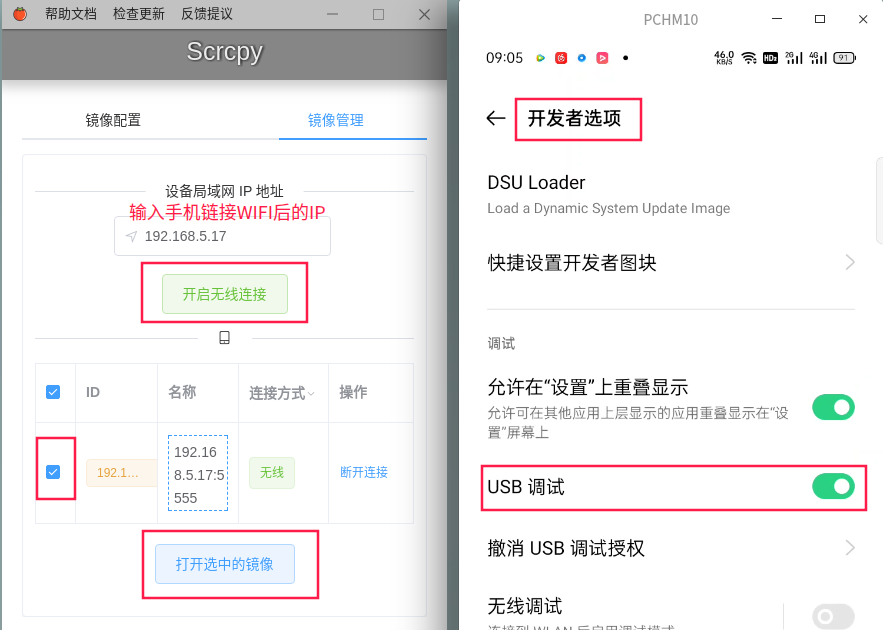Image resolution: width=883 pixels, height=630 pixels.
Task: Uncheck the select-all checkbox in the ID column header
Action: 53,393
